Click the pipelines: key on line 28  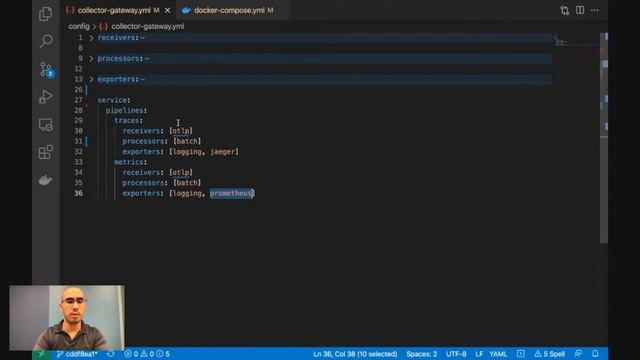click(126, 110)
